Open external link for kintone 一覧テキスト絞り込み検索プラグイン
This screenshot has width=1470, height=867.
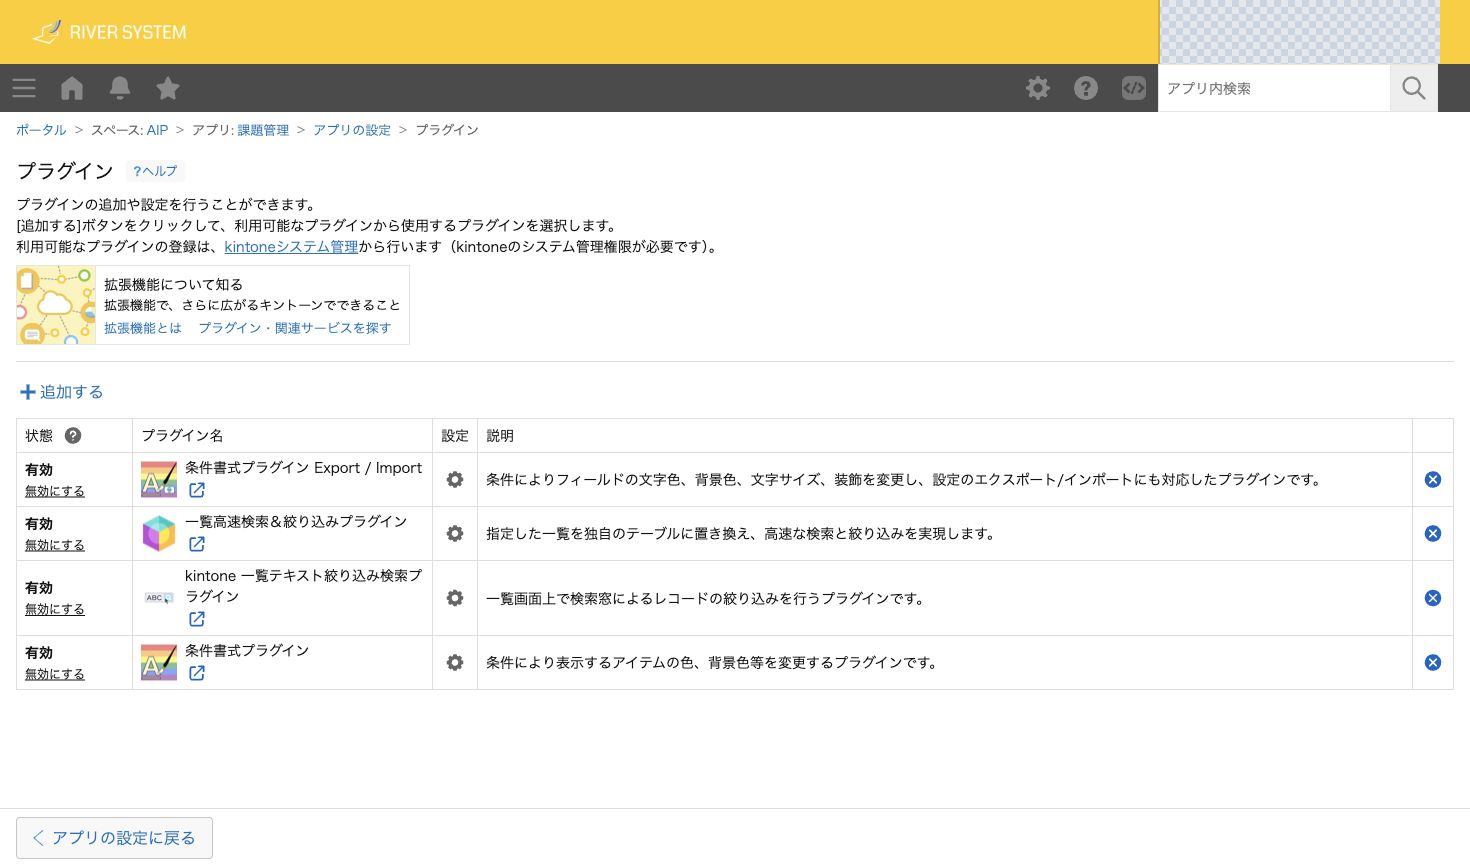[197, 619]
